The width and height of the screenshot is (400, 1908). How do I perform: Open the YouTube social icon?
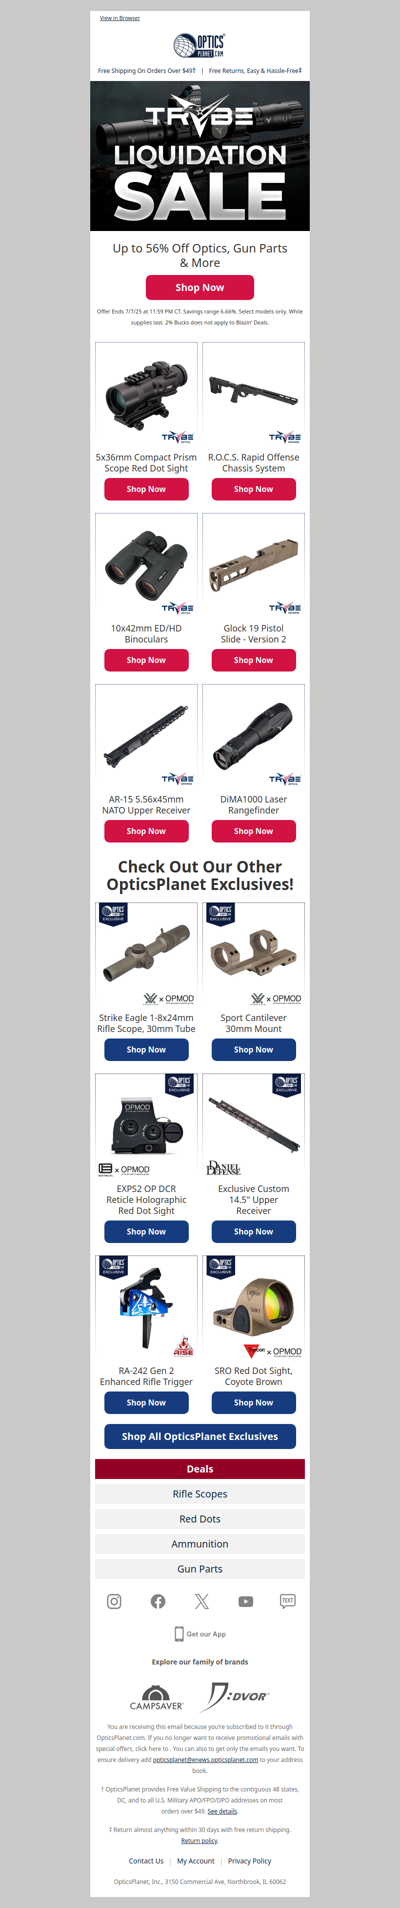[246, 1601]
